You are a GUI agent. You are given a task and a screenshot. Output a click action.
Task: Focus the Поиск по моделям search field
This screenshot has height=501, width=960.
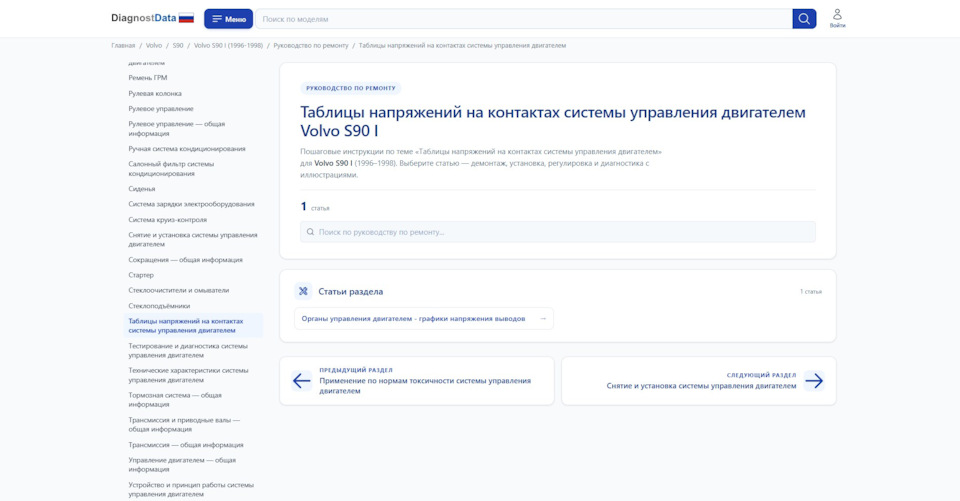[524, 19]
